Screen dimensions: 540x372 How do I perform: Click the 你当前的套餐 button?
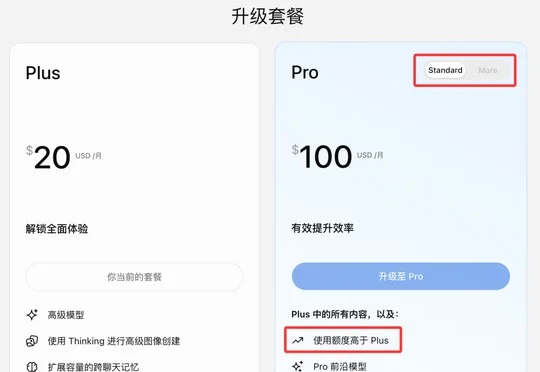pyautogui.click(x=134, y=277)
